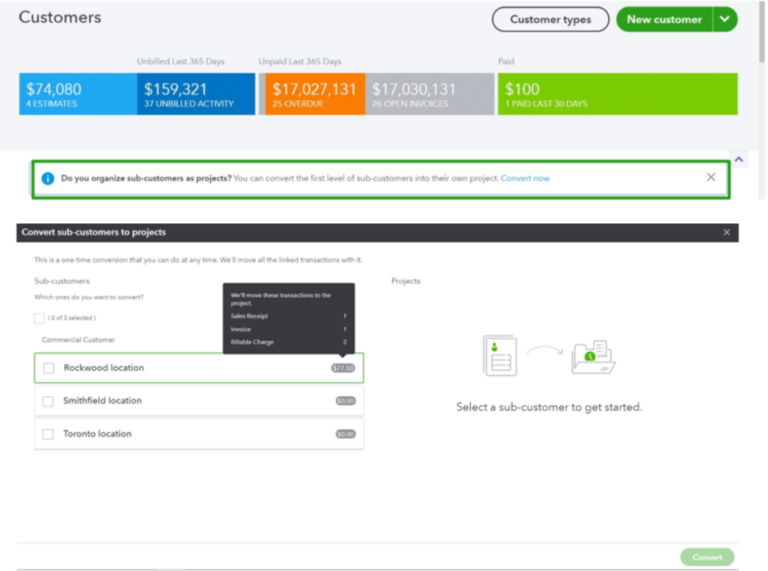
Task: Click the Toronto location $0.00 badge
Action: 345,434
